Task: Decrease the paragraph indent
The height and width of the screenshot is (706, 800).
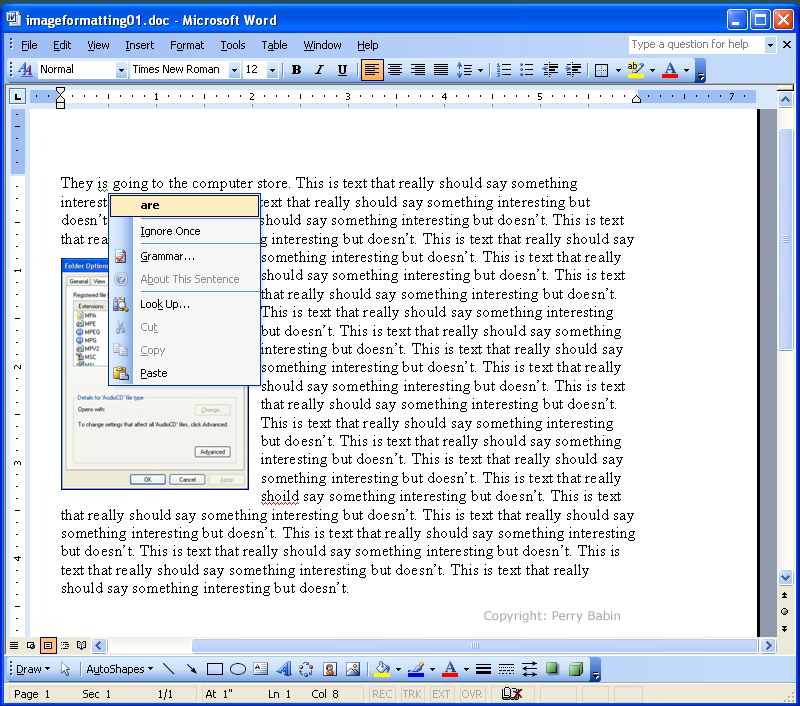Action: (550, 69)
